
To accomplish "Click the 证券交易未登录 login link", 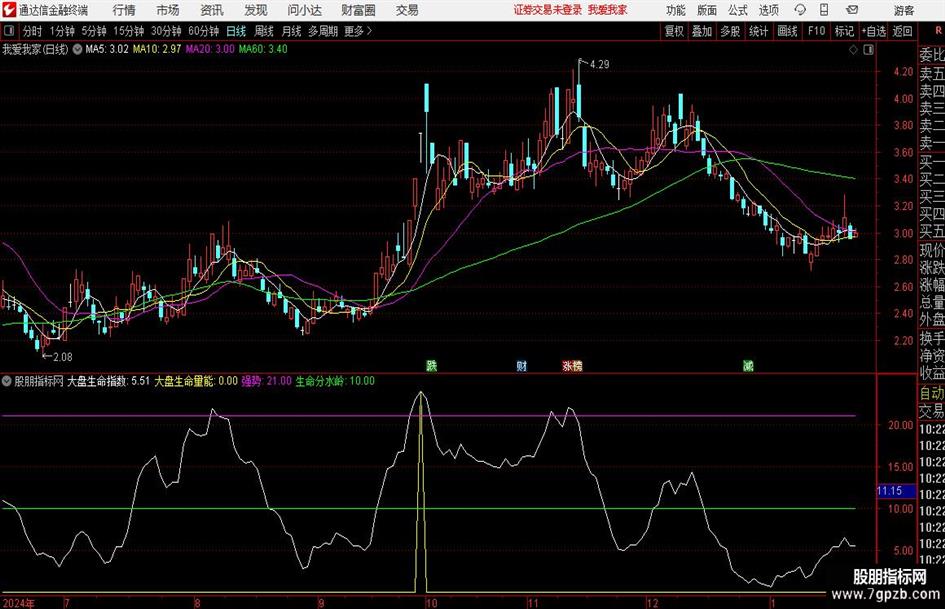I will coord(547,10).
